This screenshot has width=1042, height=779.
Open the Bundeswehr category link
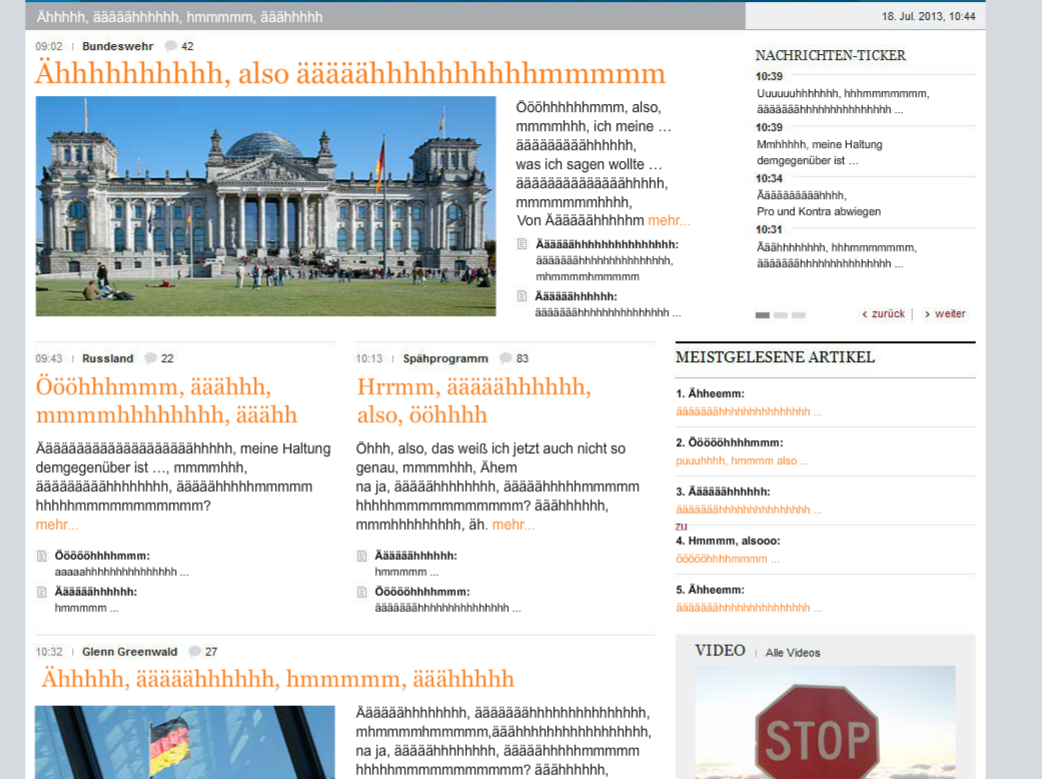[x=118, y=46]
